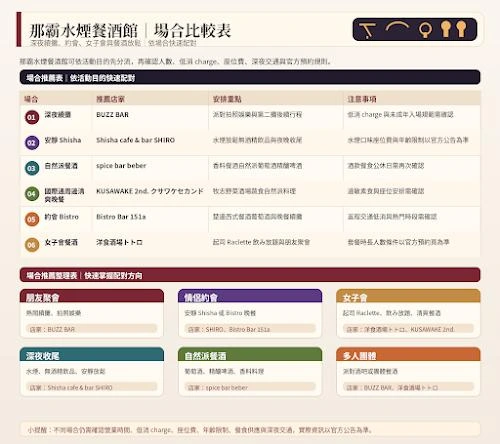Select the 朋友聚會 card header
500x444 pixels.
point(92,296)
